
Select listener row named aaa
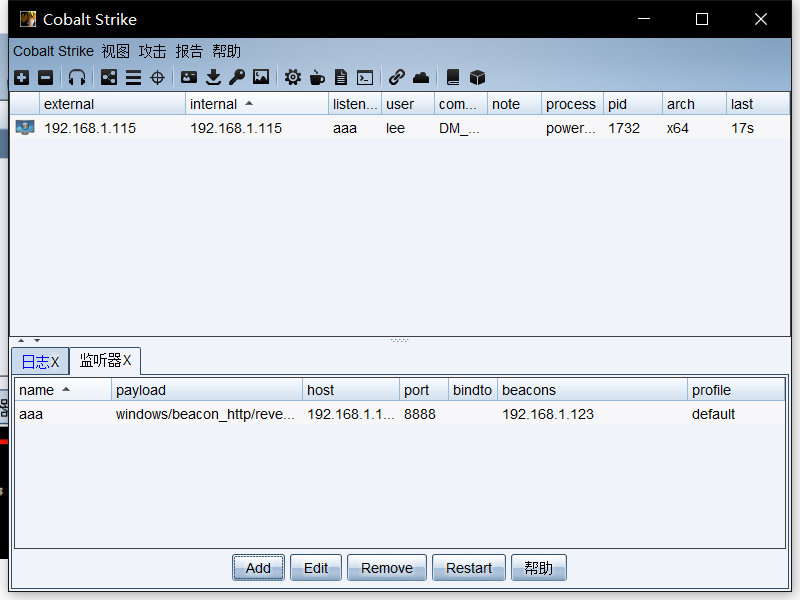click(399, 414)
